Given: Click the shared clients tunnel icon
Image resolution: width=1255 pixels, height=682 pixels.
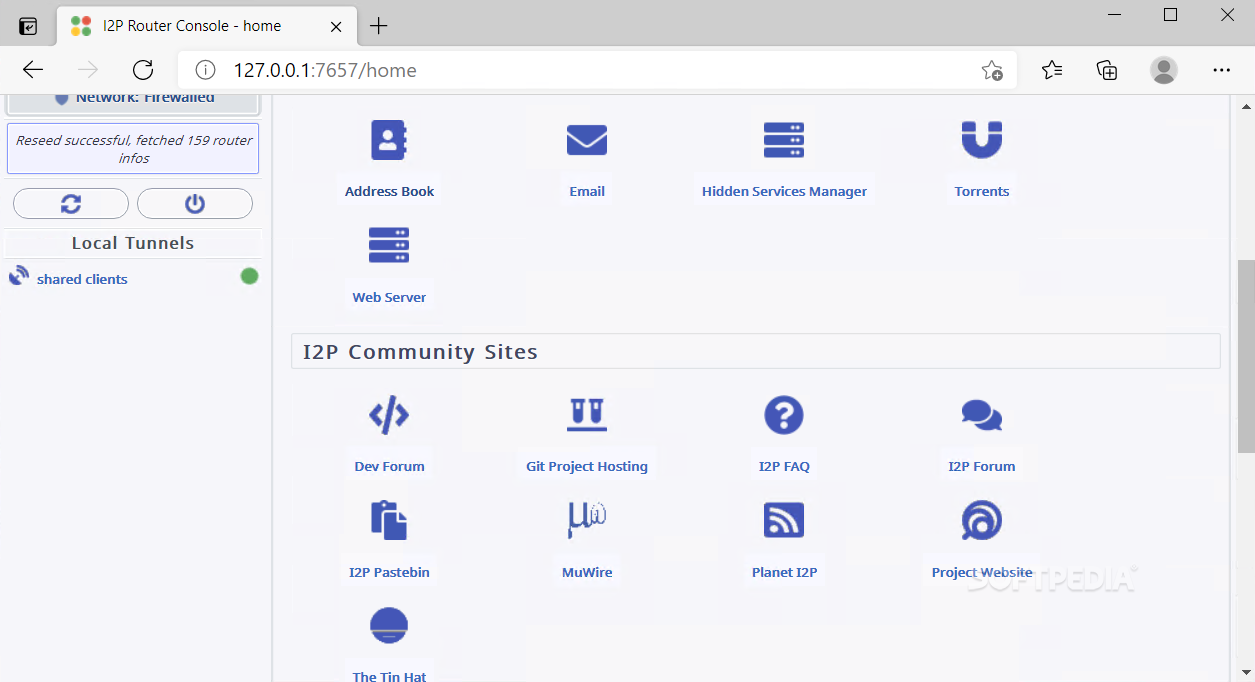Looking at the screenshot, I should 19,276.
